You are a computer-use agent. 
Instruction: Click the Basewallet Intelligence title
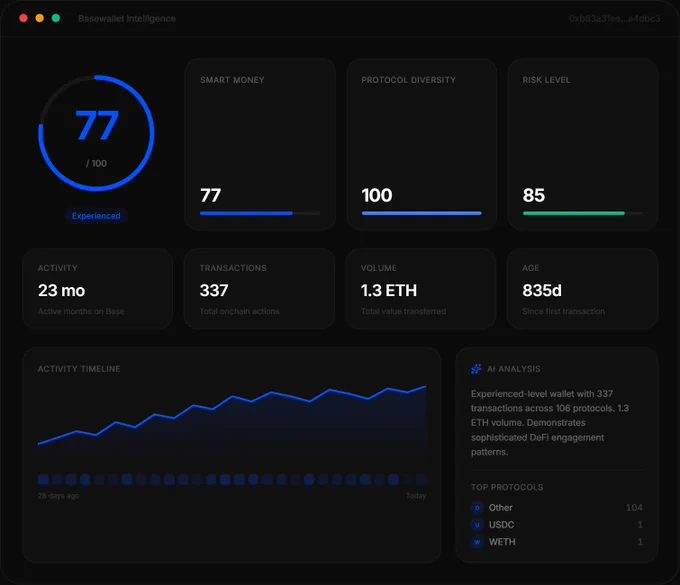coord(127,19)
